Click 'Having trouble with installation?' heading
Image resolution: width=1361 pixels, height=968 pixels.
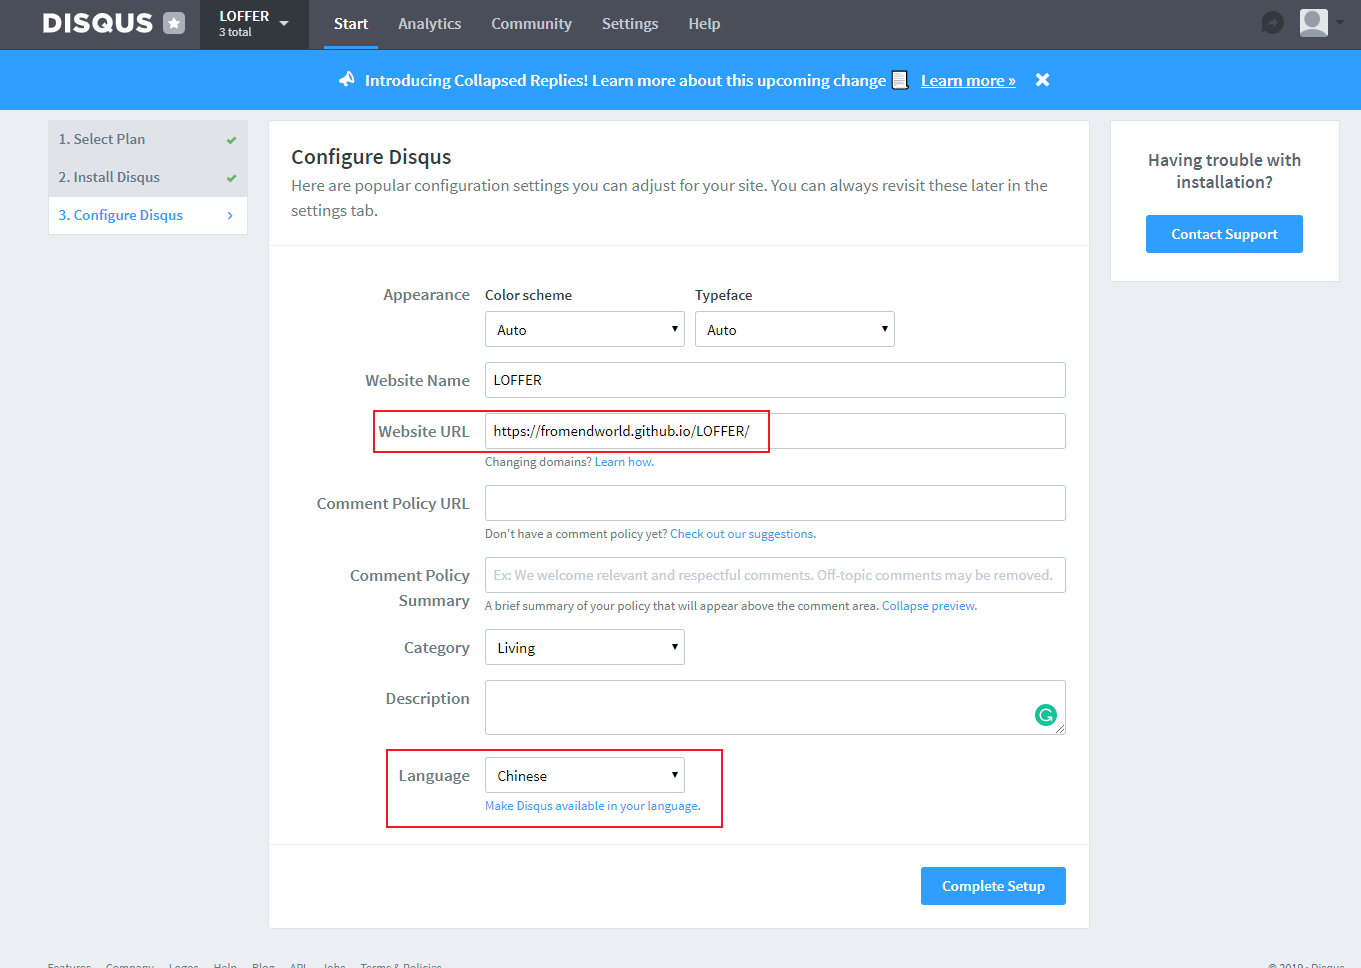tap(1224, 171)
